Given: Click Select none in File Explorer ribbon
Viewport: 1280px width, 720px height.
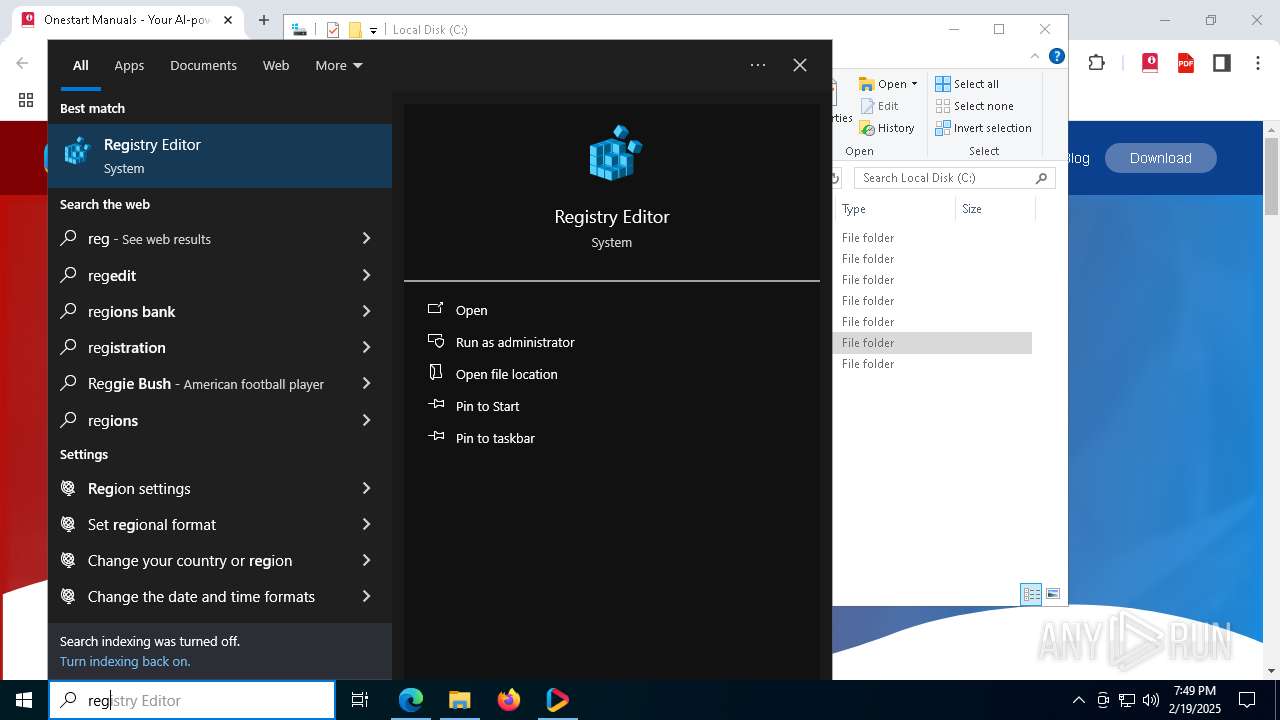Looking at the screenshot, I should tap(974, 106).
